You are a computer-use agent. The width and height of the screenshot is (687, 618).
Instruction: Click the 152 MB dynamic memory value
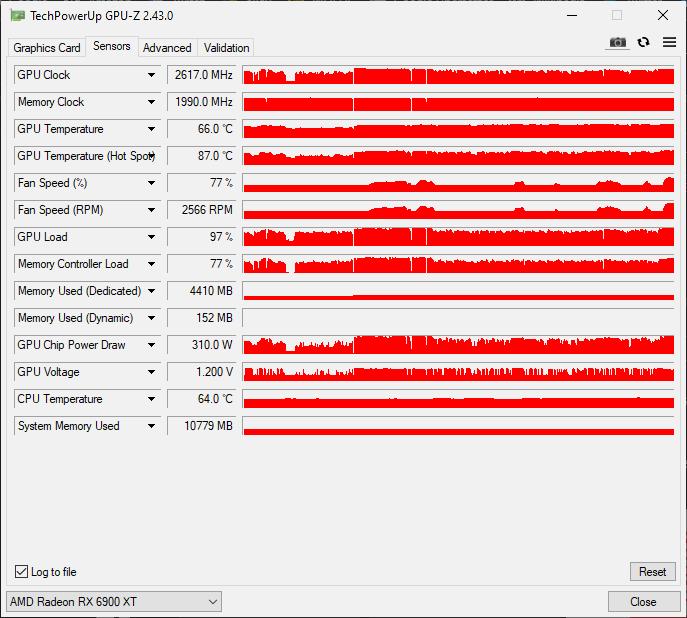[202, 318]
